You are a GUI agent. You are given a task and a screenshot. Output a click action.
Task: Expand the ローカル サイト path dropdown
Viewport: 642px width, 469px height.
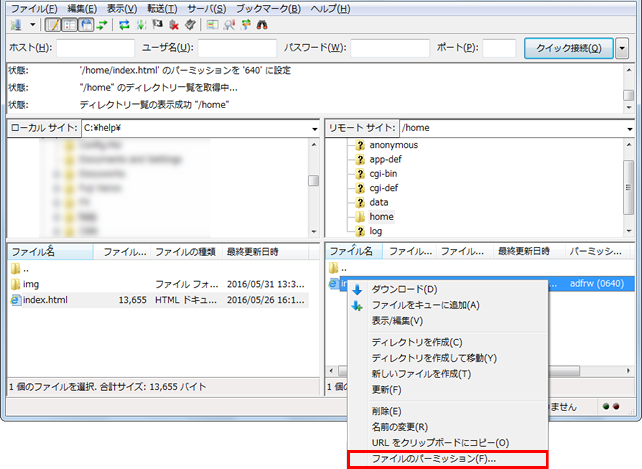pos(312,128)
